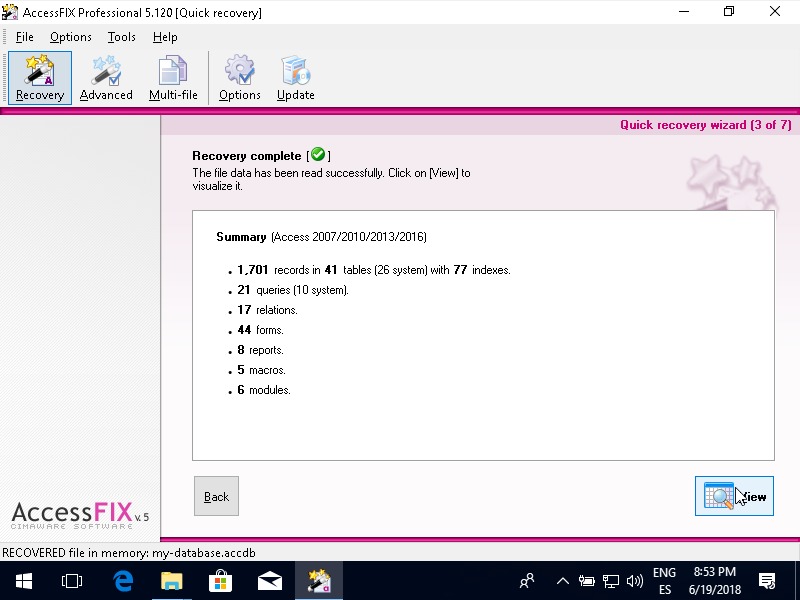The image size is (800, 600).
Task: Open the Windows Start menu
Action: coord(23,580)
